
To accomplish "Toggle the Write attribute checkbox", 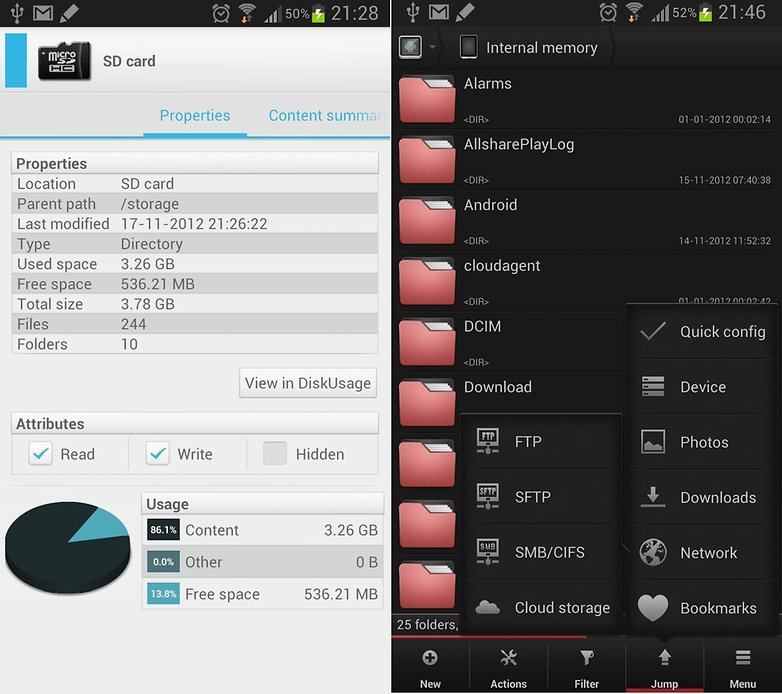I will [x=158, y=453].
